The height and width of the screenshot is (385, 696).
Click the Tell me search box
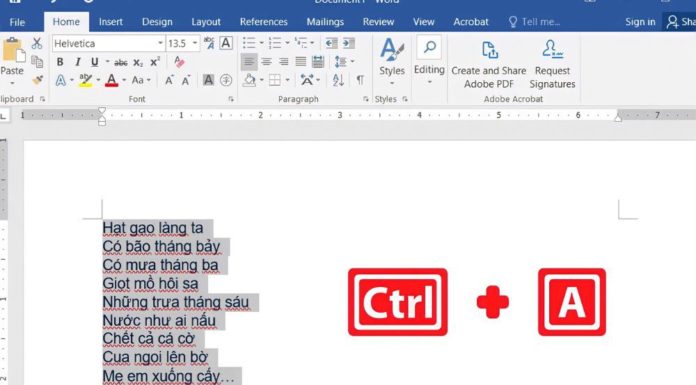tap(534, 22)
